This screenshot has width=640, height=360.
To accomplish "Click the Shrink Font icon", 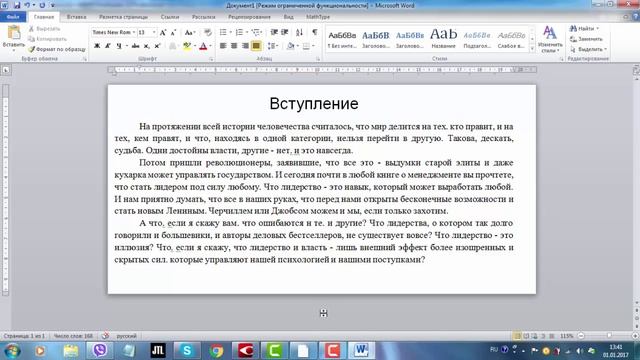I will point(173,32).
